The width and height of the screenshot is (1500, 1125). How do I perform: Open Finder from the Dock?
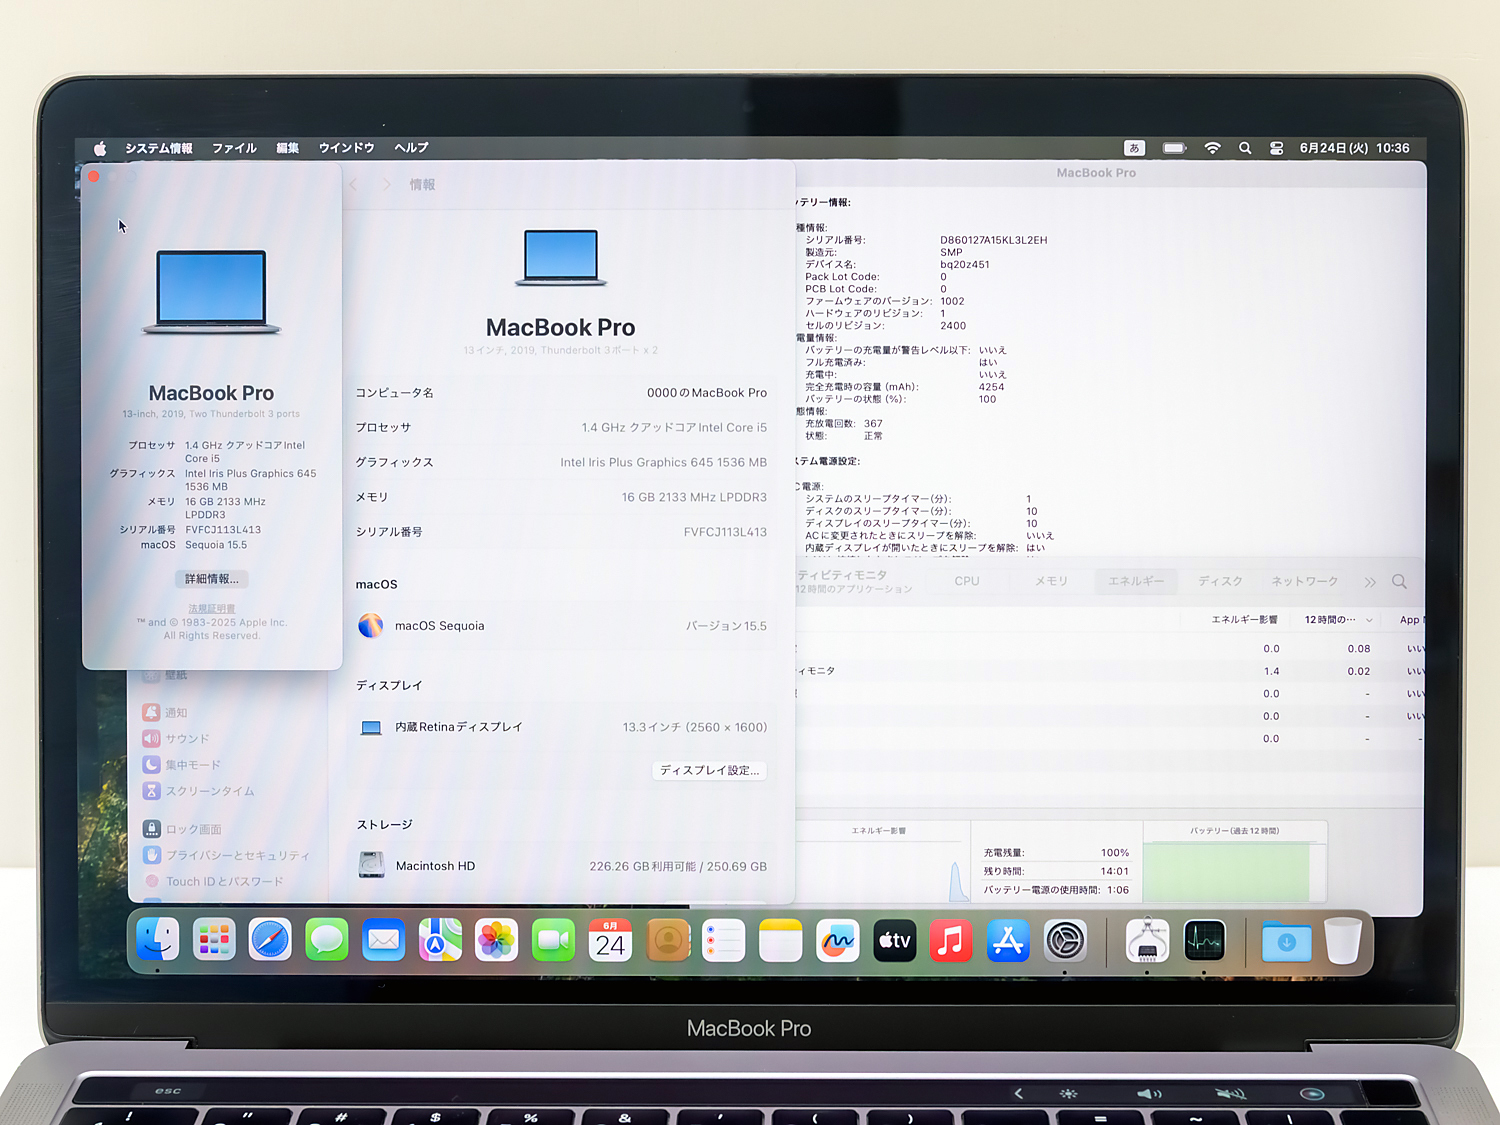tap(158, 940)
